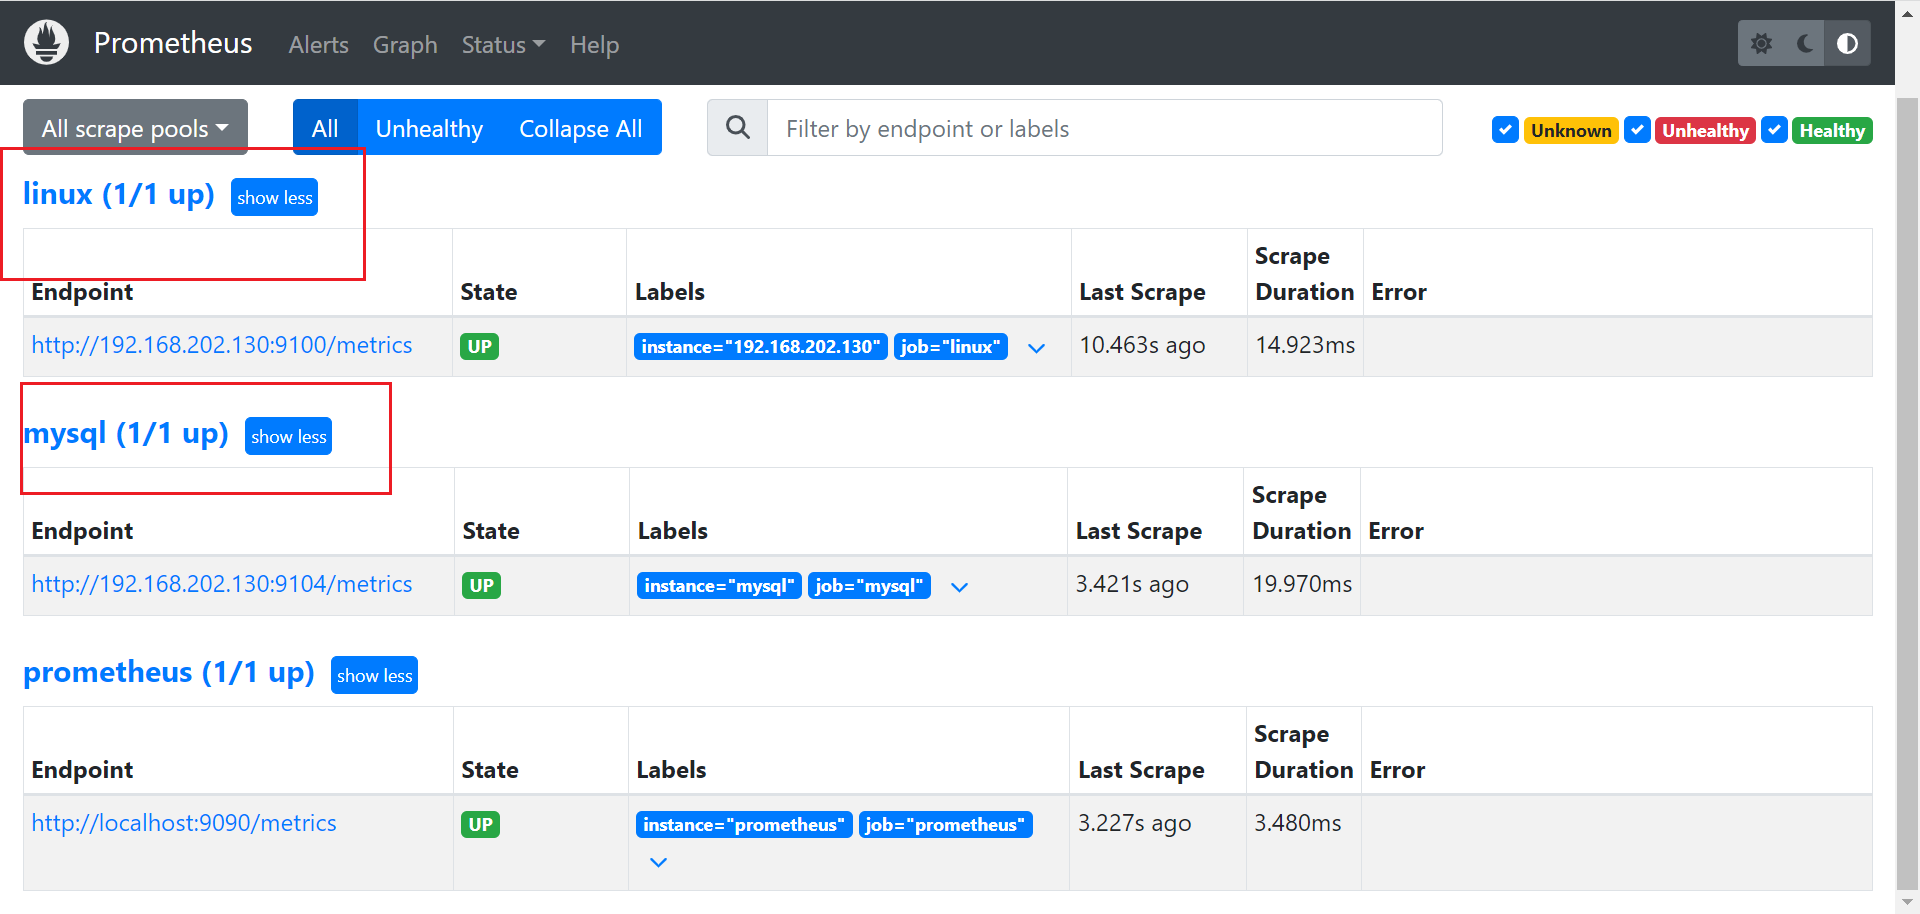Collapse linux pool with show less
Screen dimensions: 1920x914
pos(274,197)
